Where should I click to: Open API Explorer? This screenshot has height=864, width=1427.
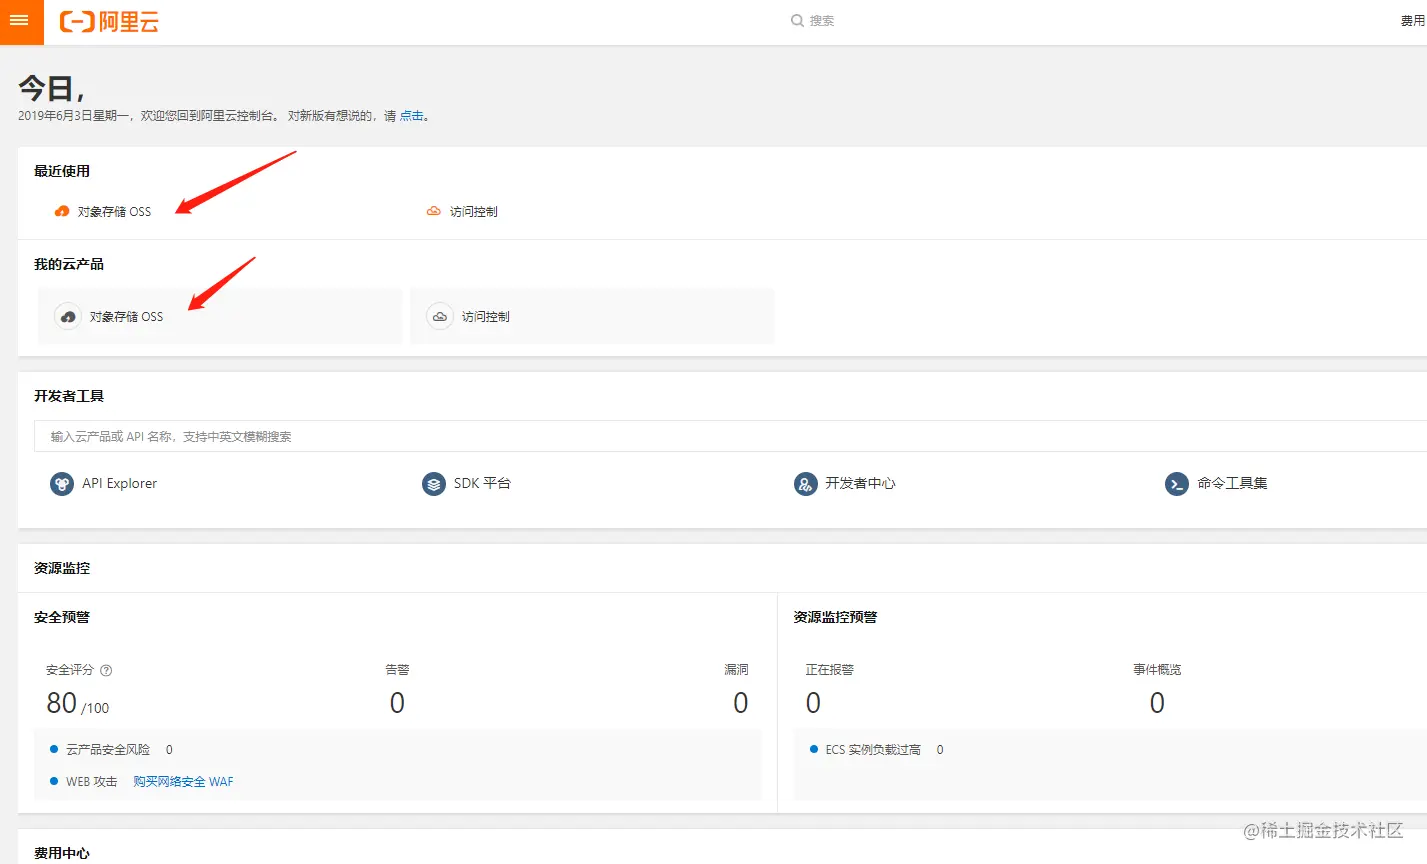coord(119,483)
